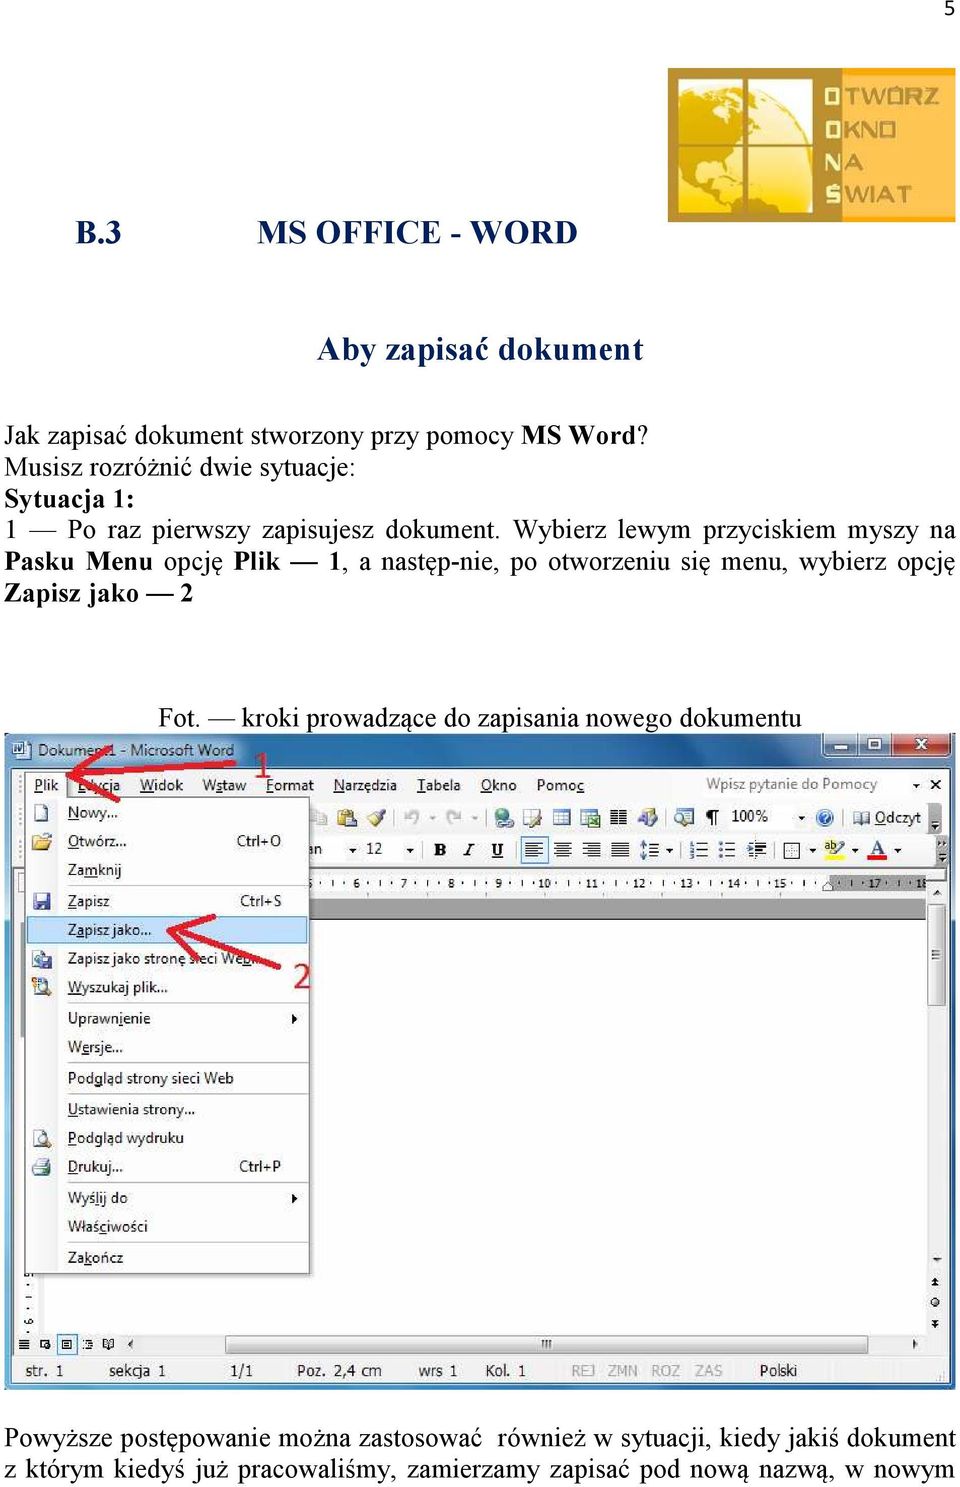Click the Drukuj printer icon
The width and height of the screenshot is (960, 1487).
(x=42, y=1167)
